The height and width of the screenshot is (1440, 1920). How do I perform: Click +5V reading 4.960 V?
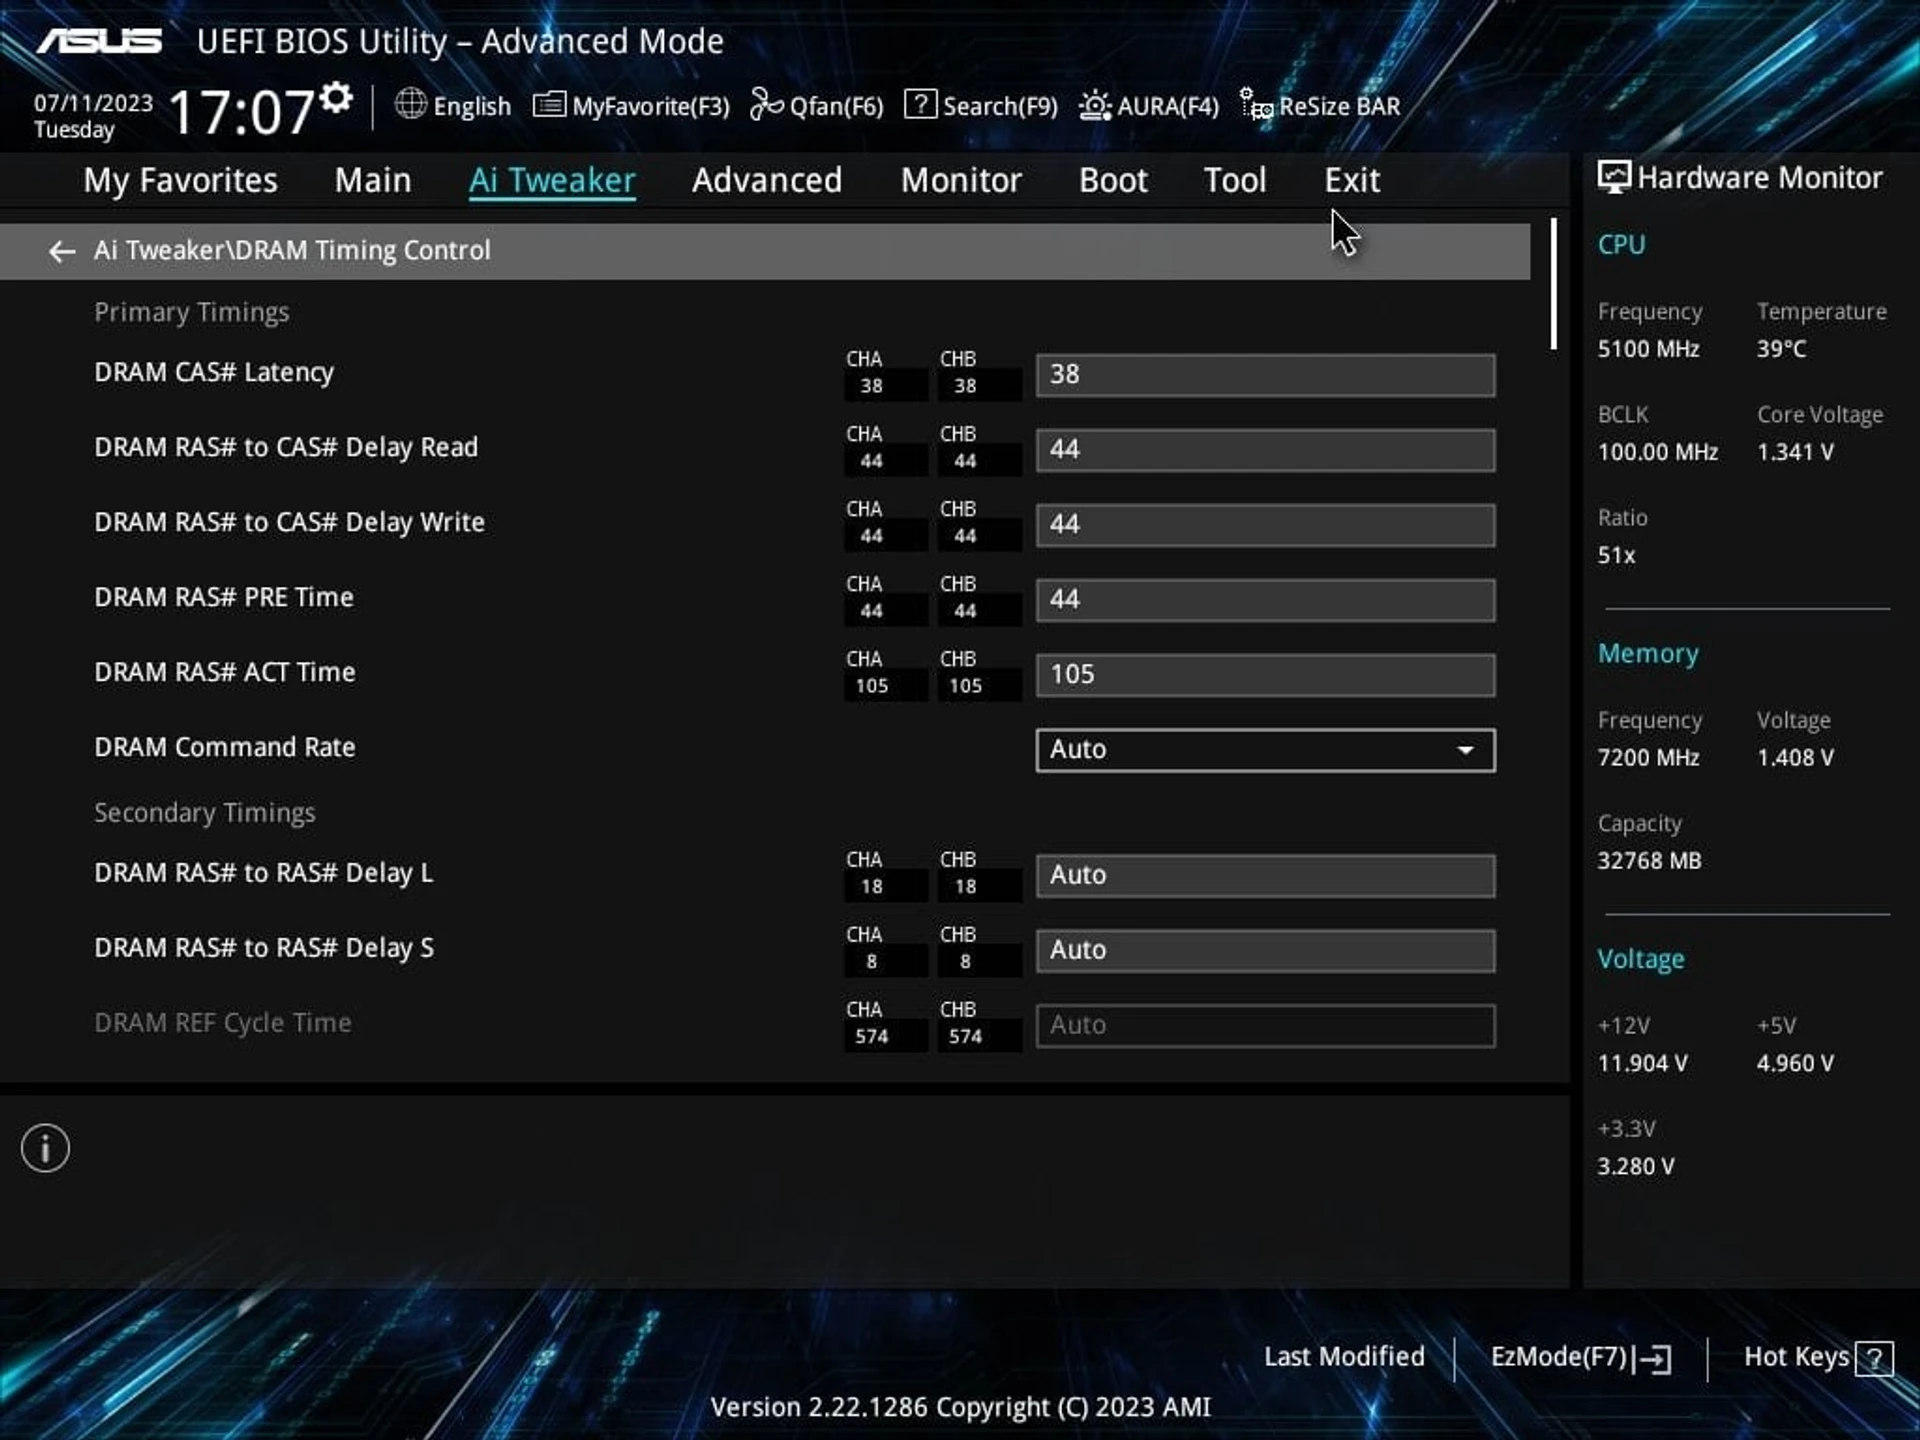1795,1063
